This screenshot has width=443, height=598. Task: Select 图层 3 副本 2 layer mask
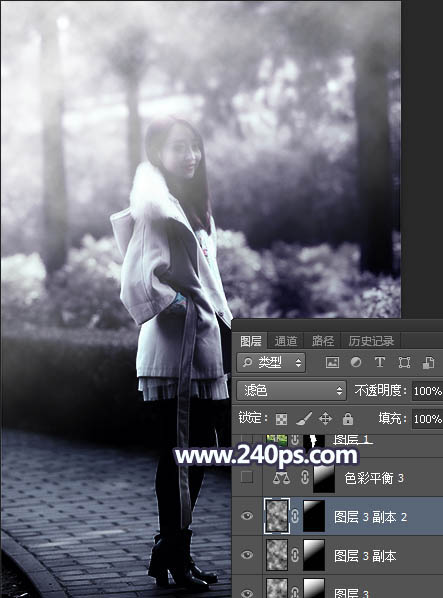click(x=314, y=516)
